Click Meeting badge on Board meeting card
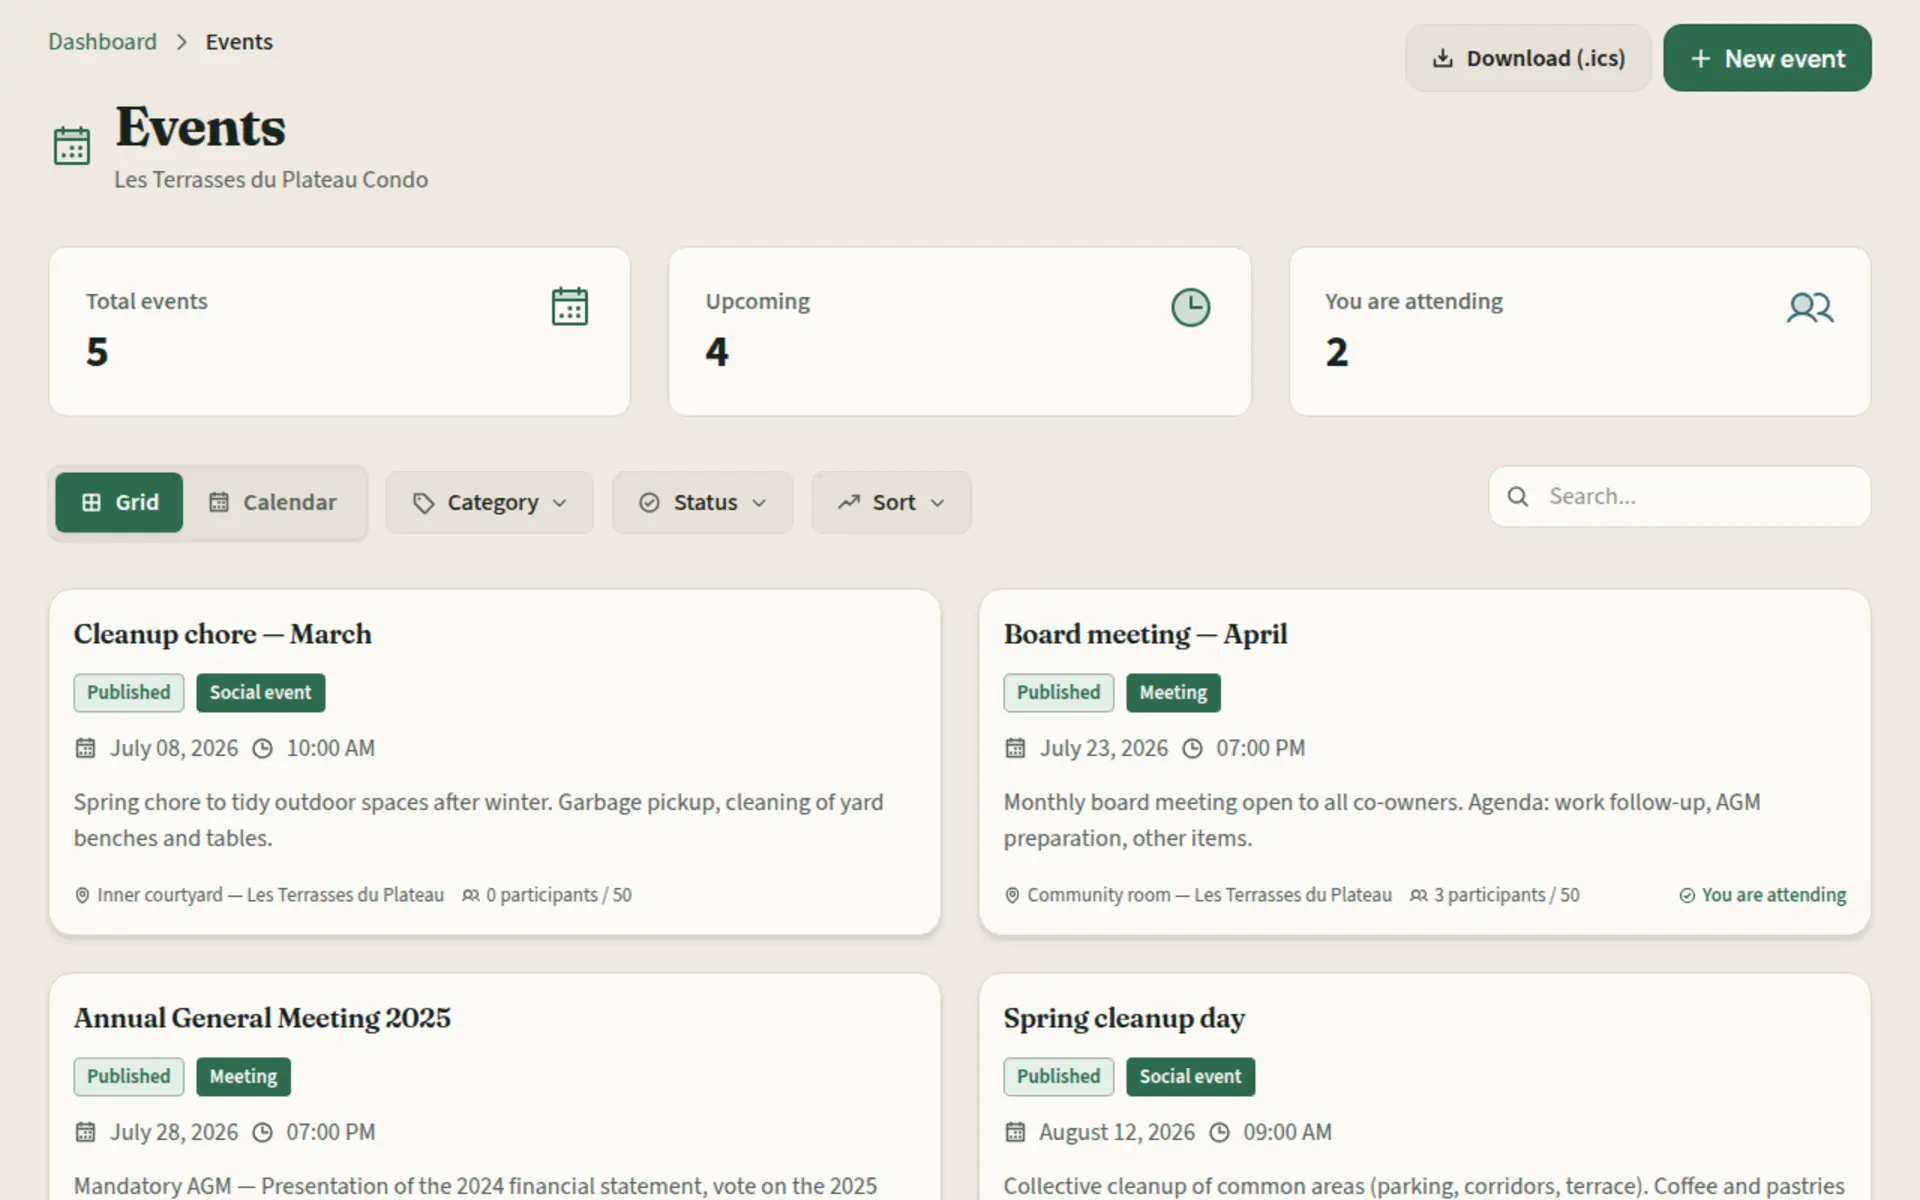Screen dimensions: 1920x1200 1173,693
